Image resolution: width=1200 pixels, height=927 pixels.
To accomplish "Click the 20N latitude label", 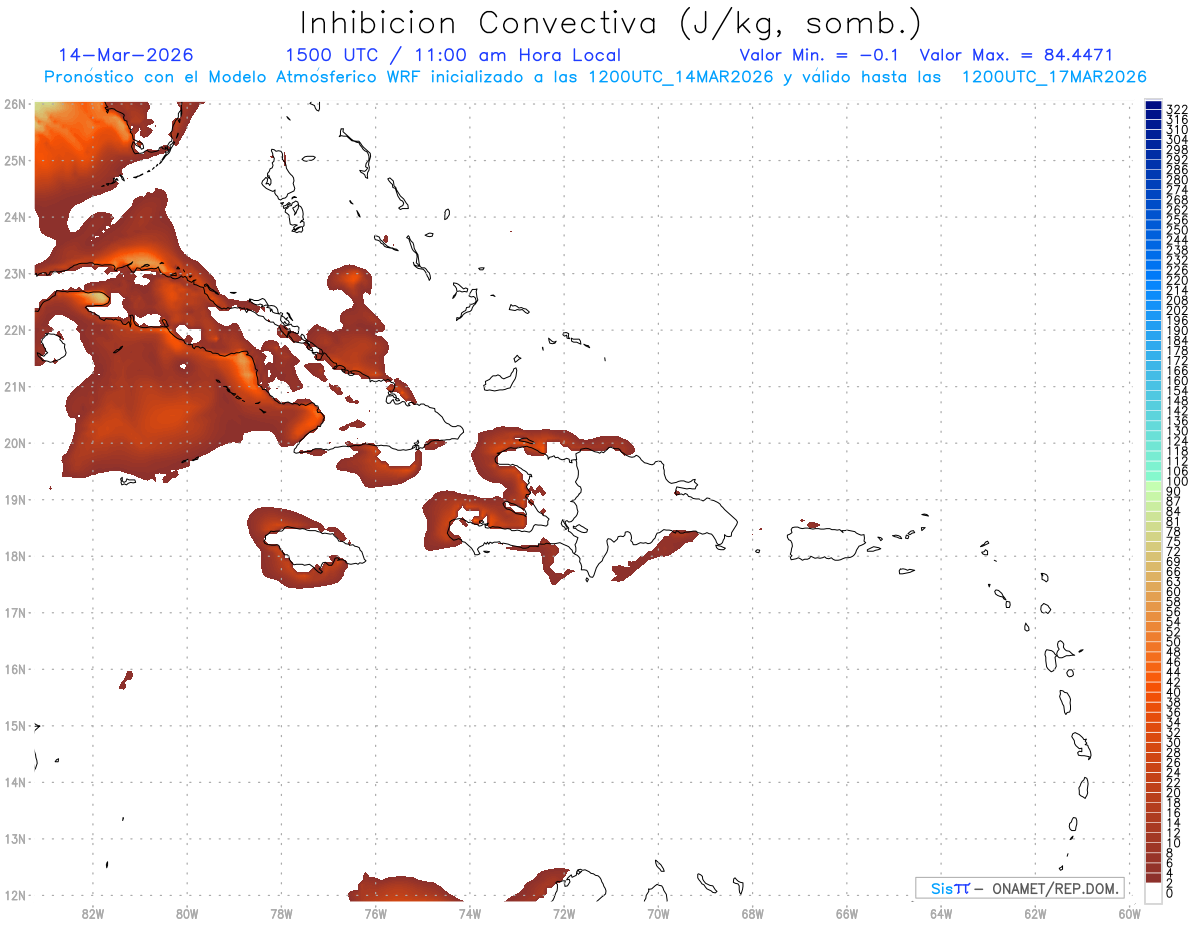I will 15,442.
